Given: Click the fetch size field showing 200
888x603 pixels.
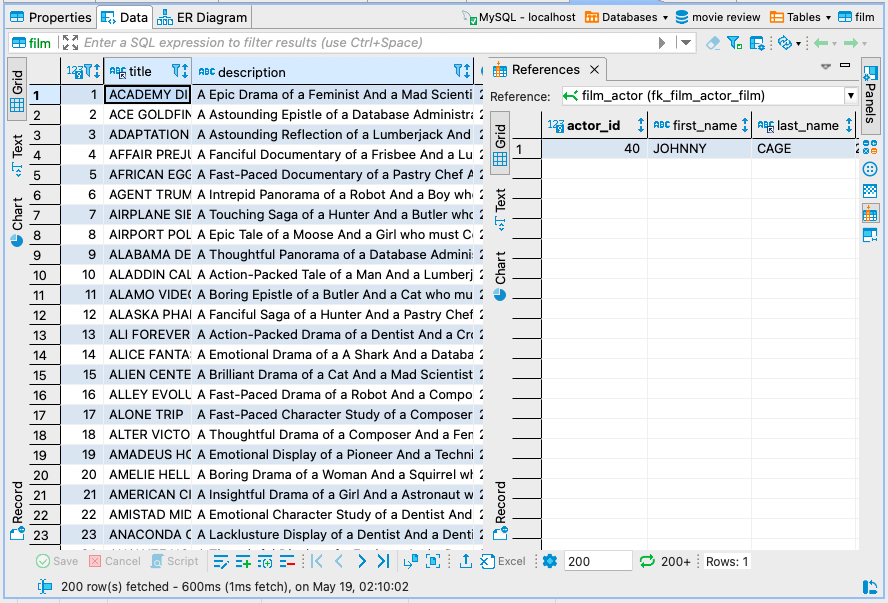Looking at the screenshot, I should [x=597, y=561].
